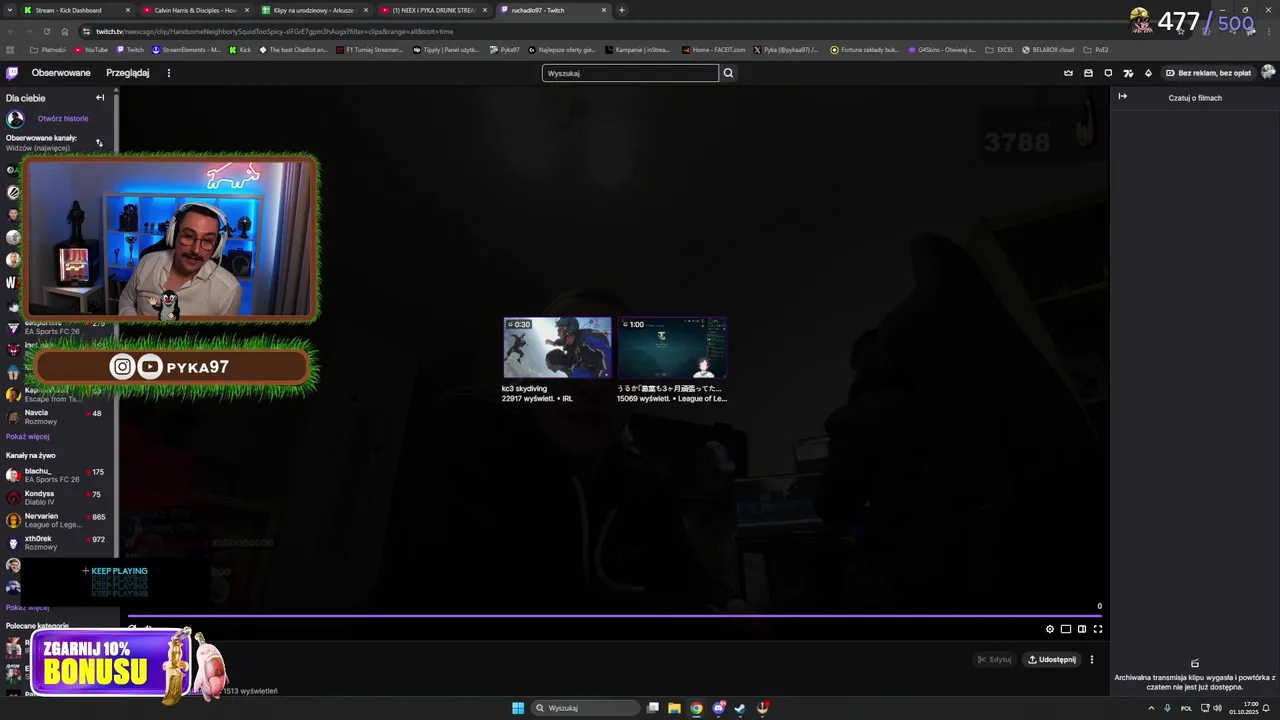
Task: Open the Obserwowane tab
Action: tap(61, 73)
